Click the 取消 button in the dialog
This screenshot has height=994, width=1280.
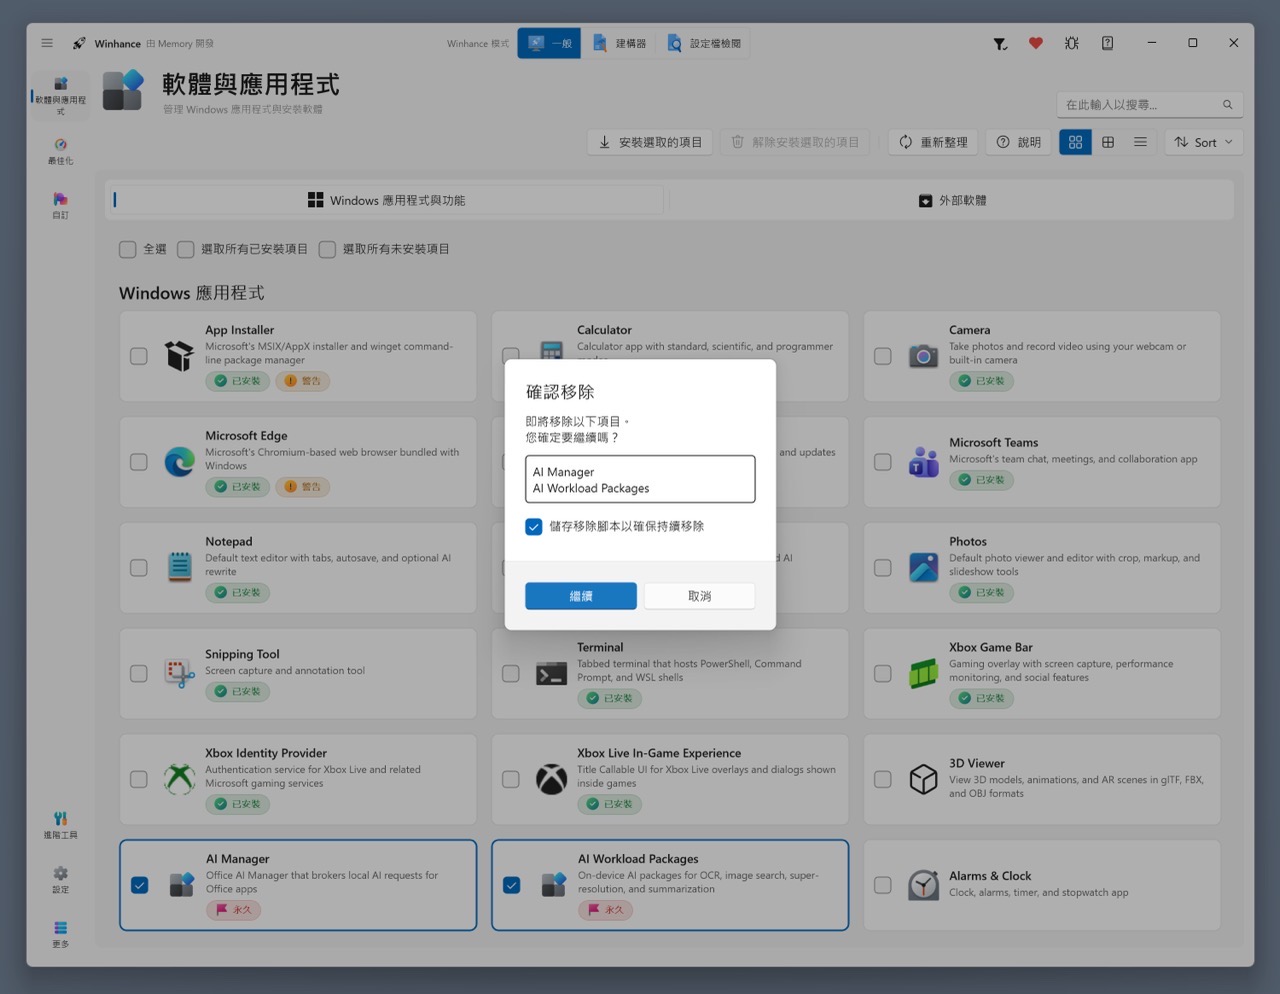[x=700, y=596]
